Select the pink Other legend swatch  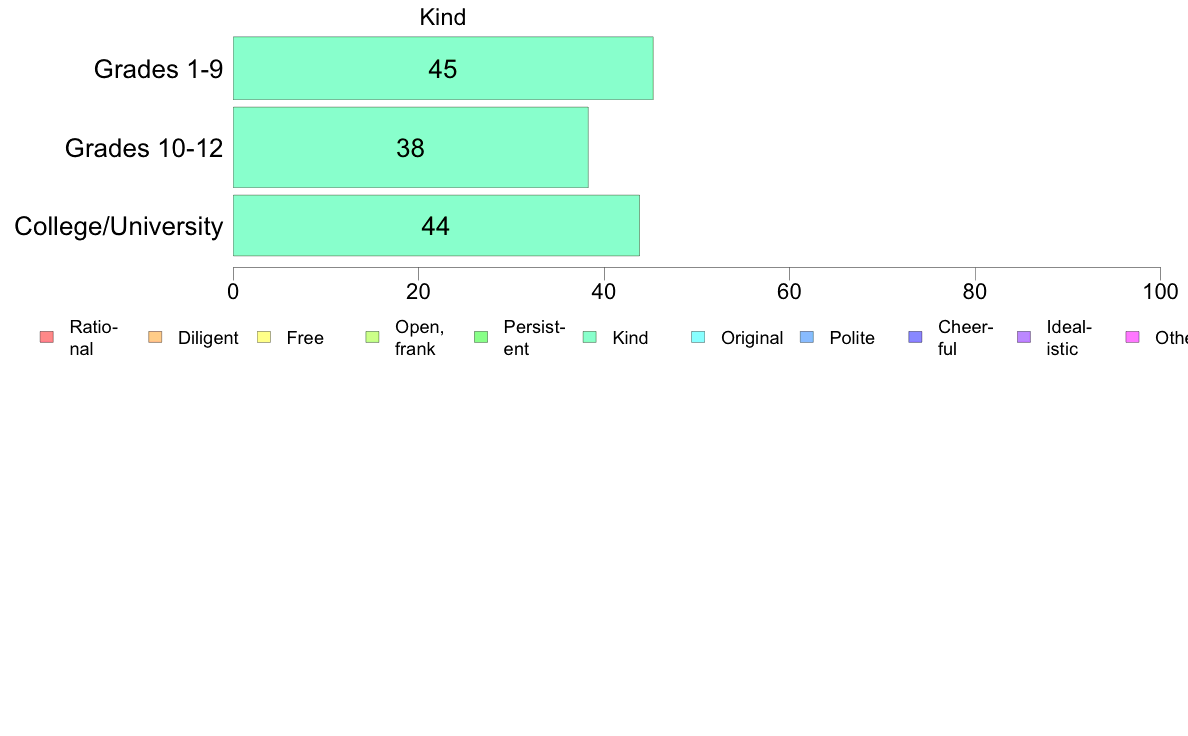click(1133, 337)
